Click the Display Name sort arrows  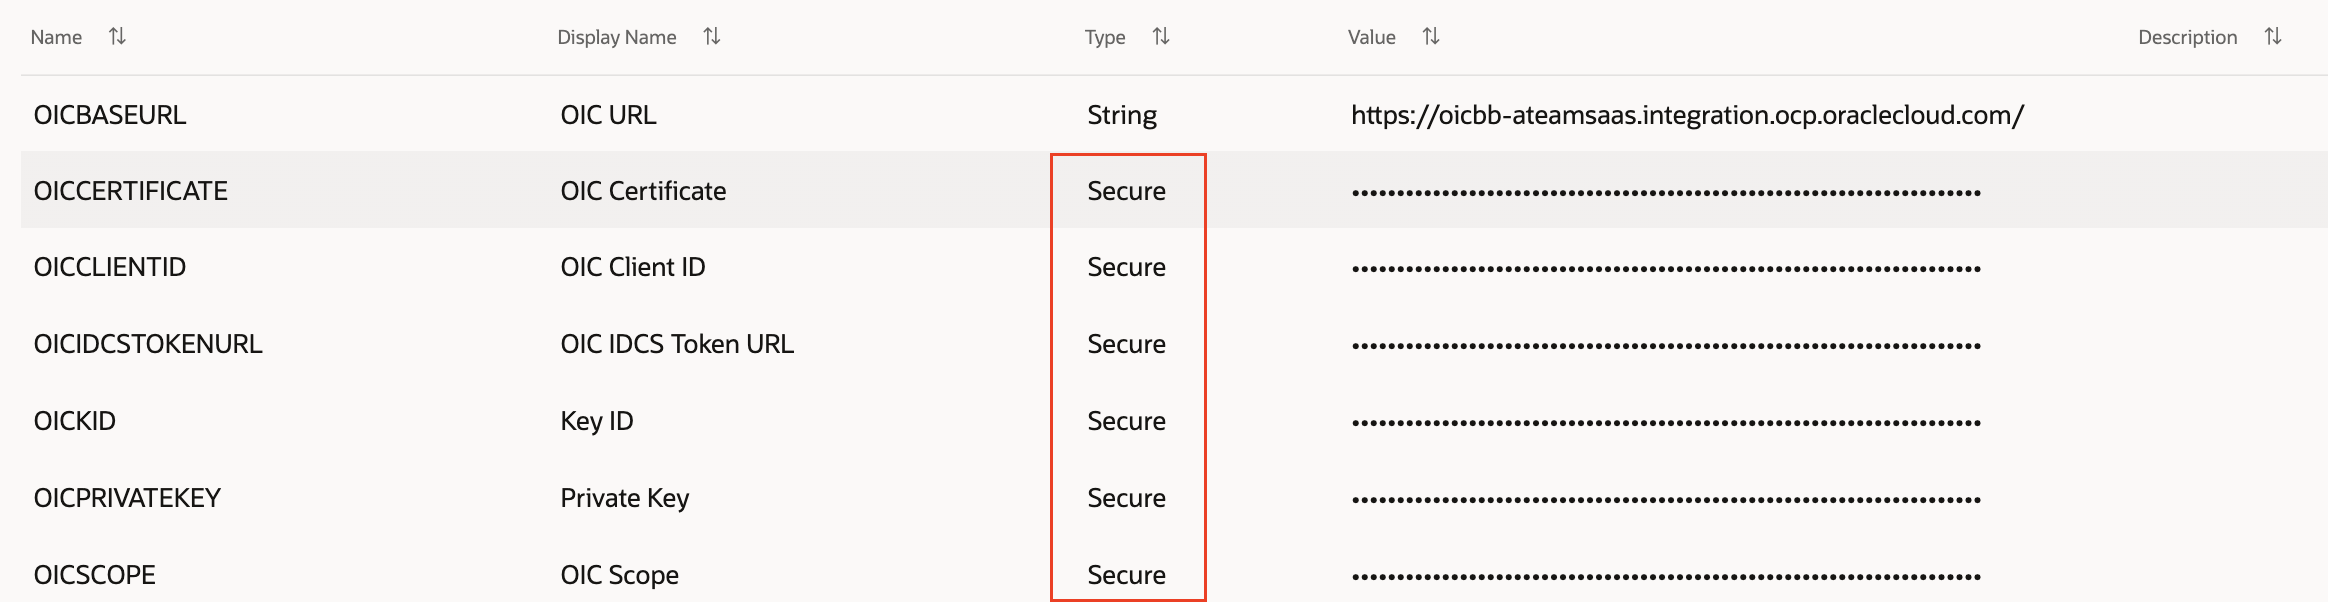(x=711, y=36)
